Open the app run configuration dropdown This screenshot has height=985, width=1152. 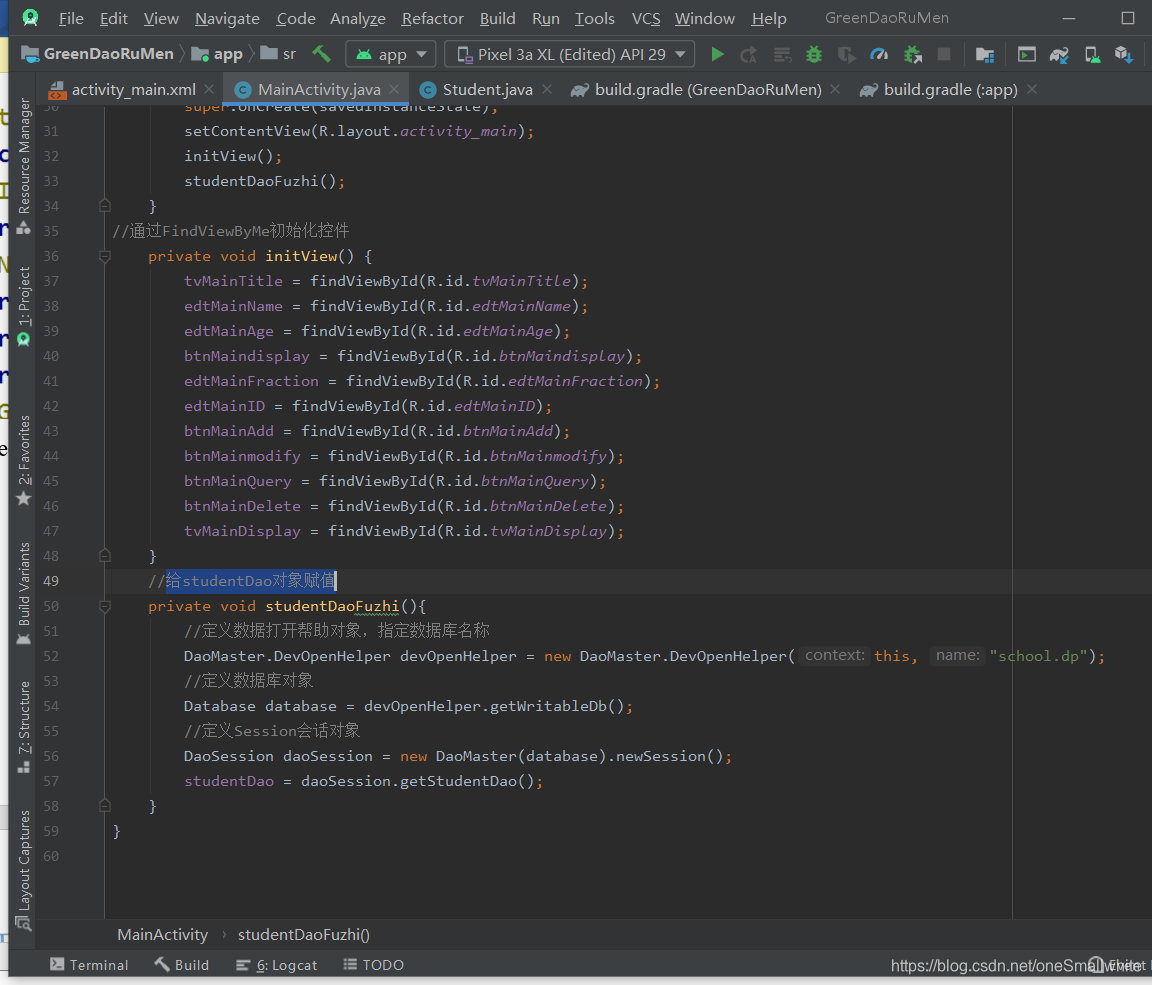pos(391,54)
